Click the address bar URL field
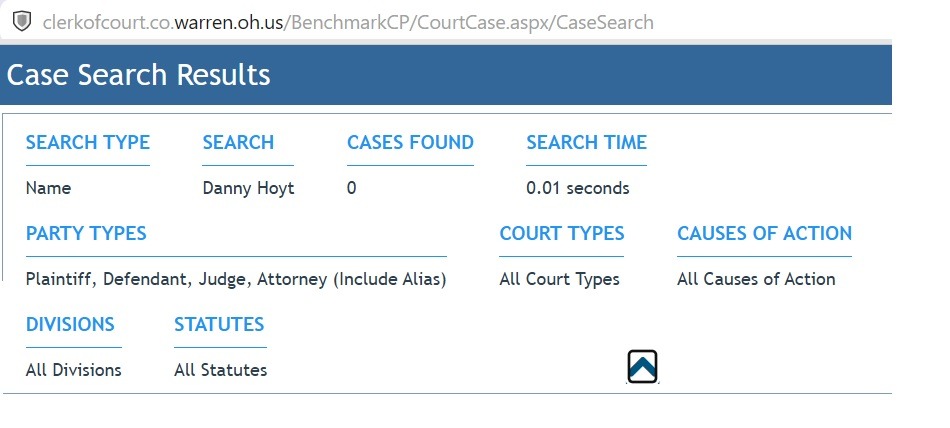 pos(348,22)
